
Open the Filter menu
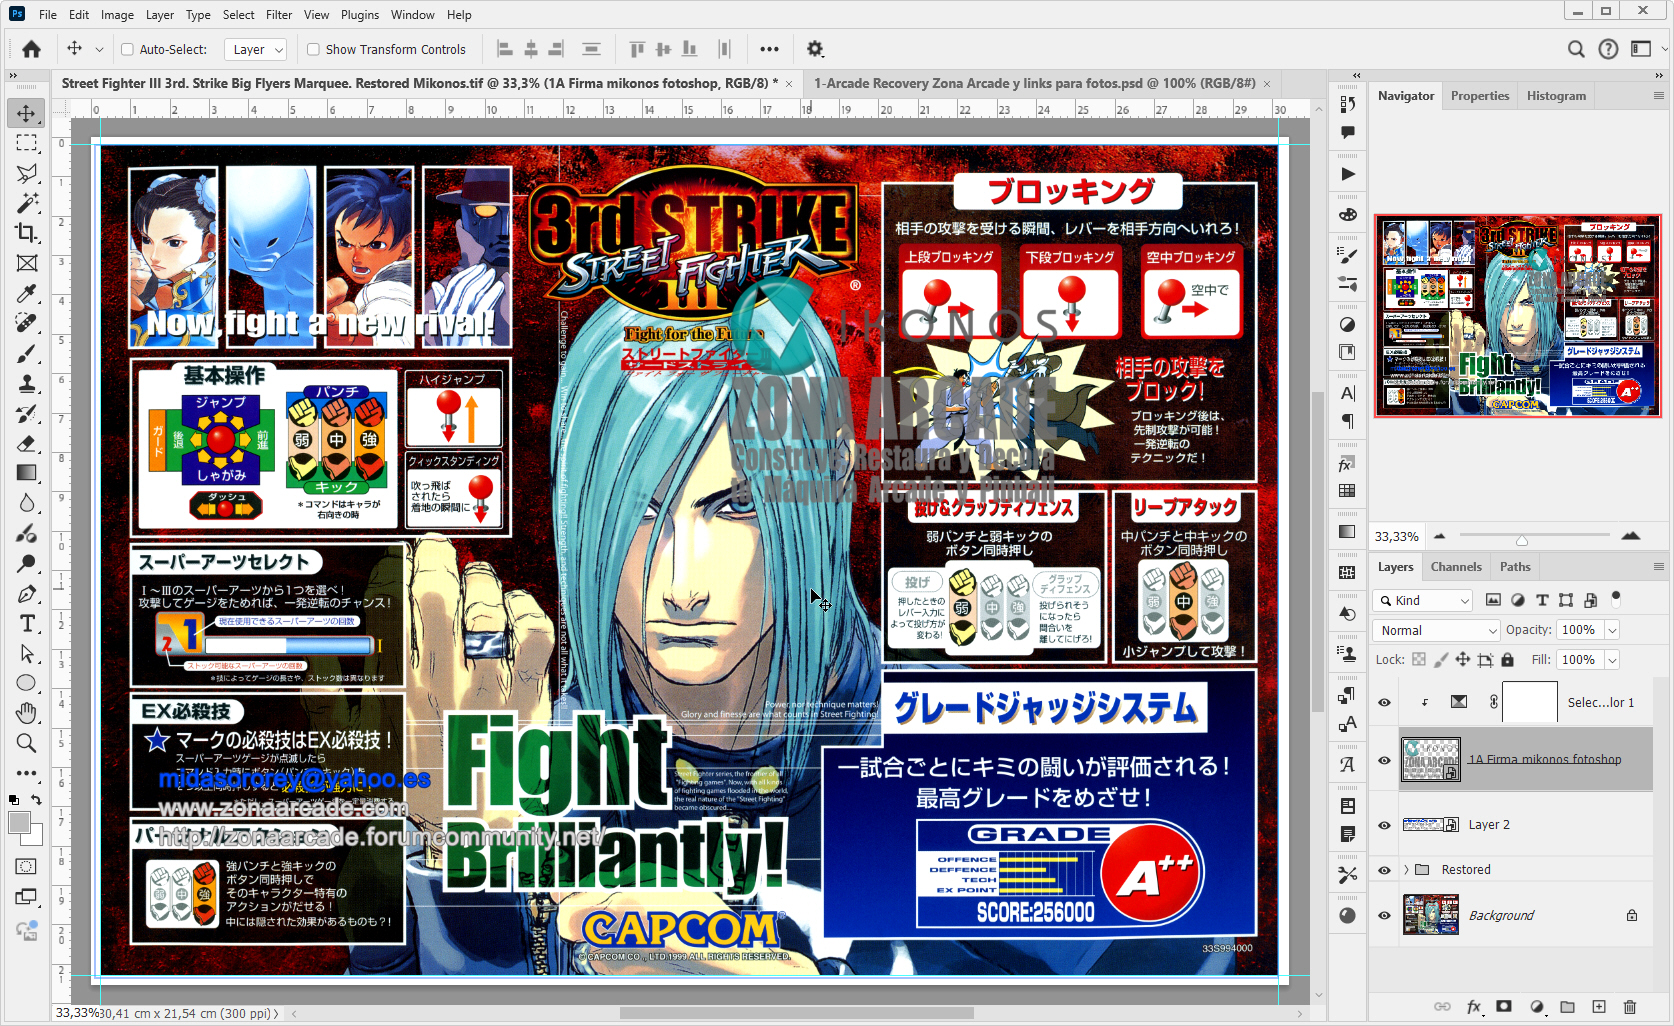click(279, 15)
